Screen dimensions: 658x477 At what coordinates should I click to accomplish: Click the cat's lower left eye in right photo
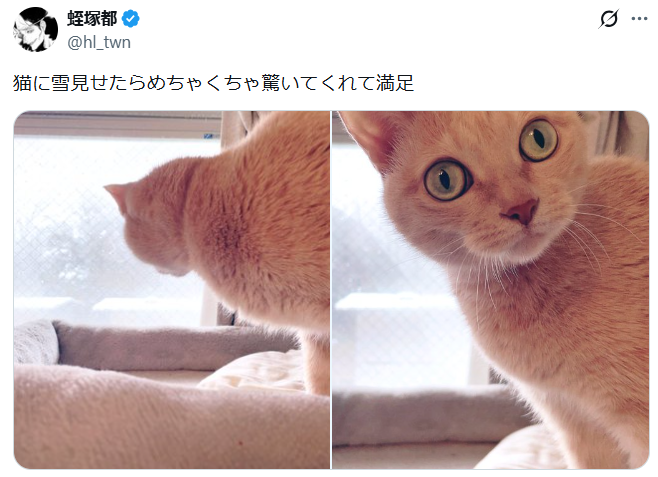[447, 180]
